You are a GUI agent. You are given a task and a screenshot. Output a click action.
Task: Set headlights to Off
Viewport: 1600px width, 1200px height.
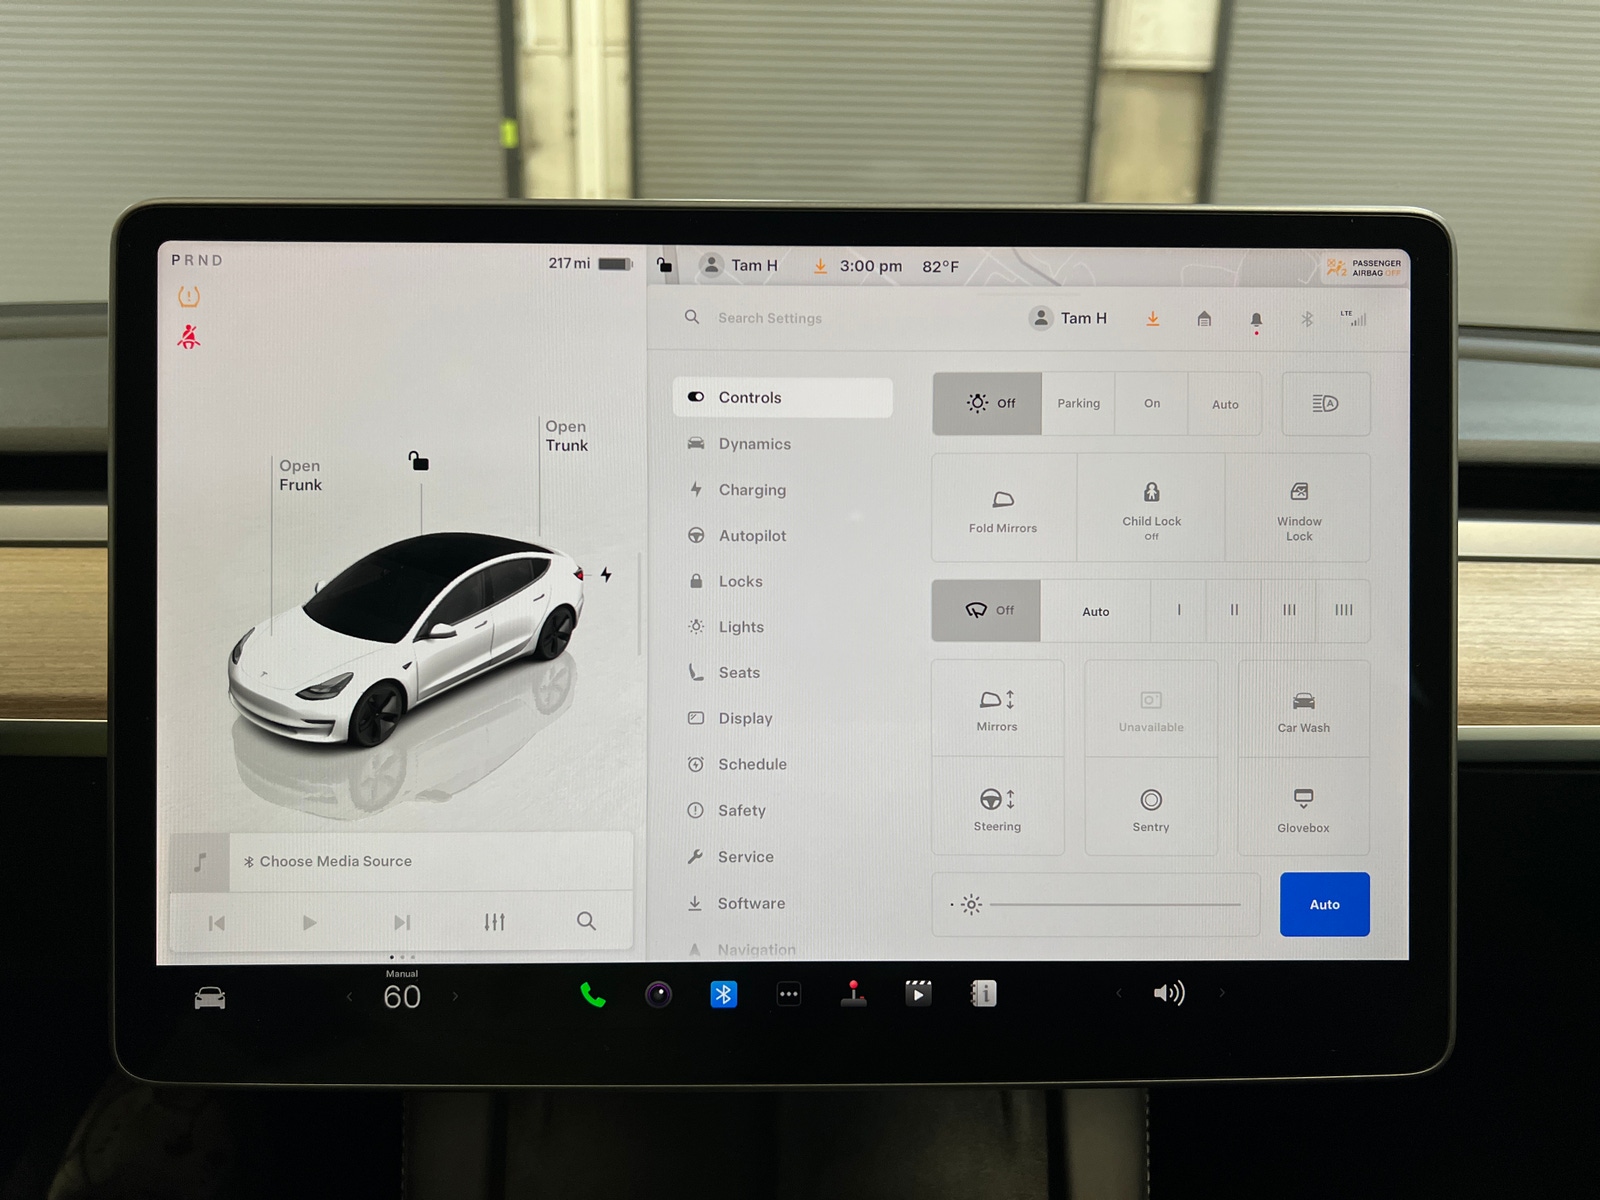(x=987, y=403)
